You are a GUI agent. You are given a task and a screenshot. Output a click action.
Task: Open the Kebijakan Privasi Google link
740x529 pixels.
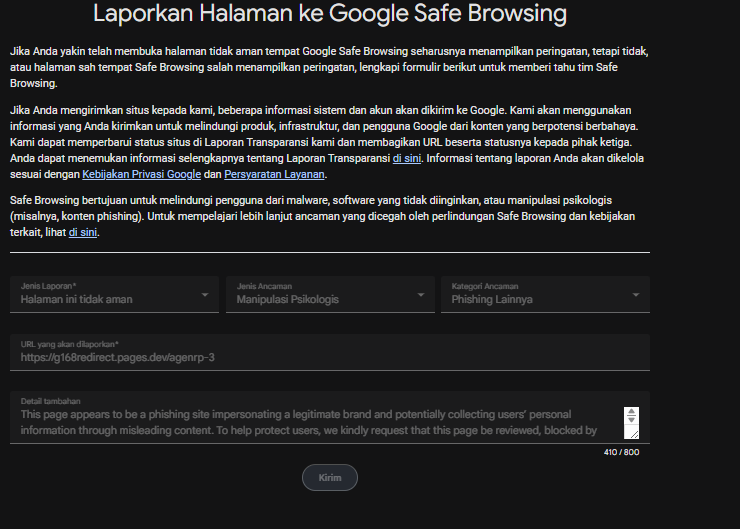[x=142, y=174]
